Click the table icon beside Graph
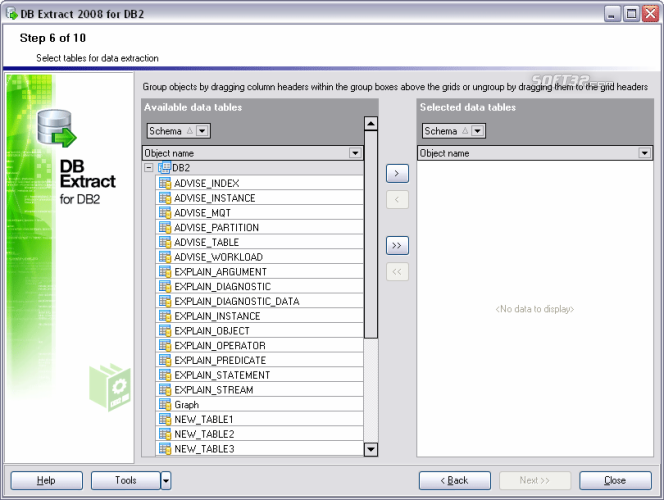 coord(165,404)
